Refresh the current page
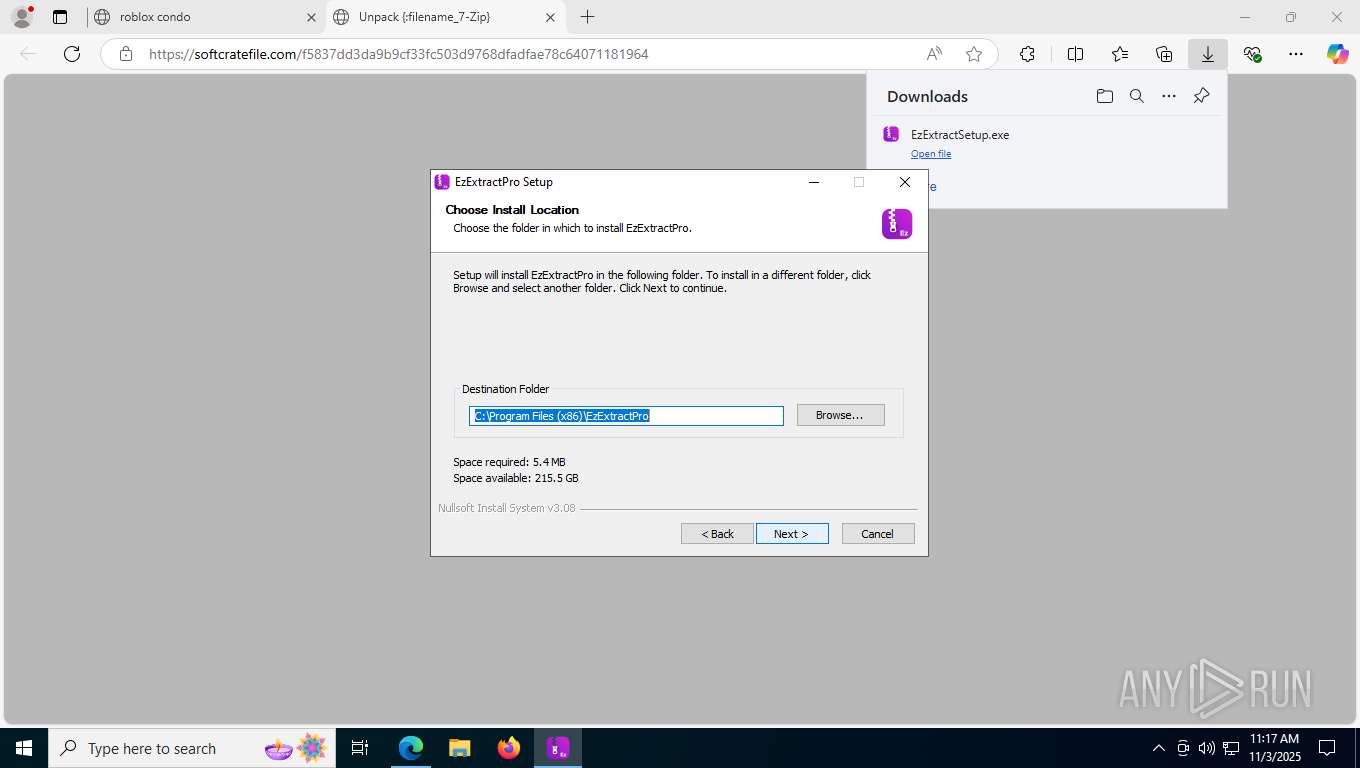The height and width of the screenshot is (768, 1360). (72, 54)
